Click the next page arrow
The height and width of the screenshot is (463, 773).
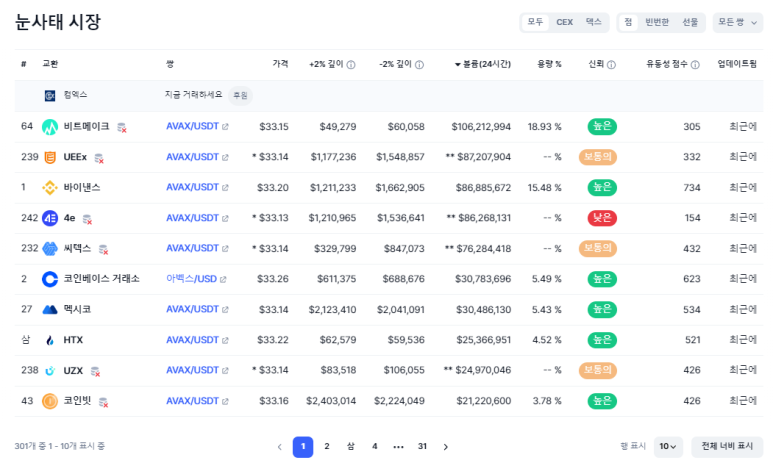coord(446,447)
